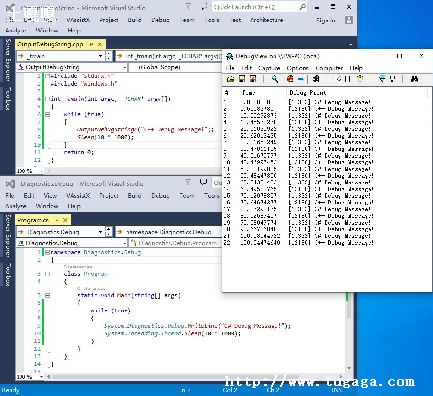Open the View menu in Diagnostics.Debug Visual Studio

[x=50, y=195]
